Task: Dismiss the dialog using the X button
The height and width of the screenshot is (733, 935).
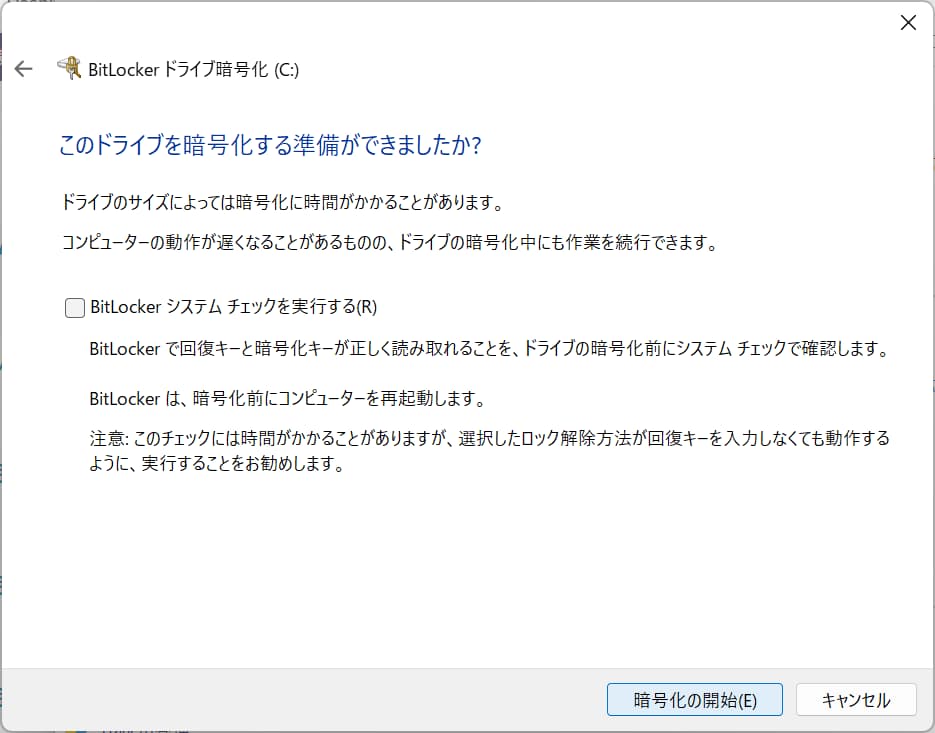Action: (x=908, y=22)
